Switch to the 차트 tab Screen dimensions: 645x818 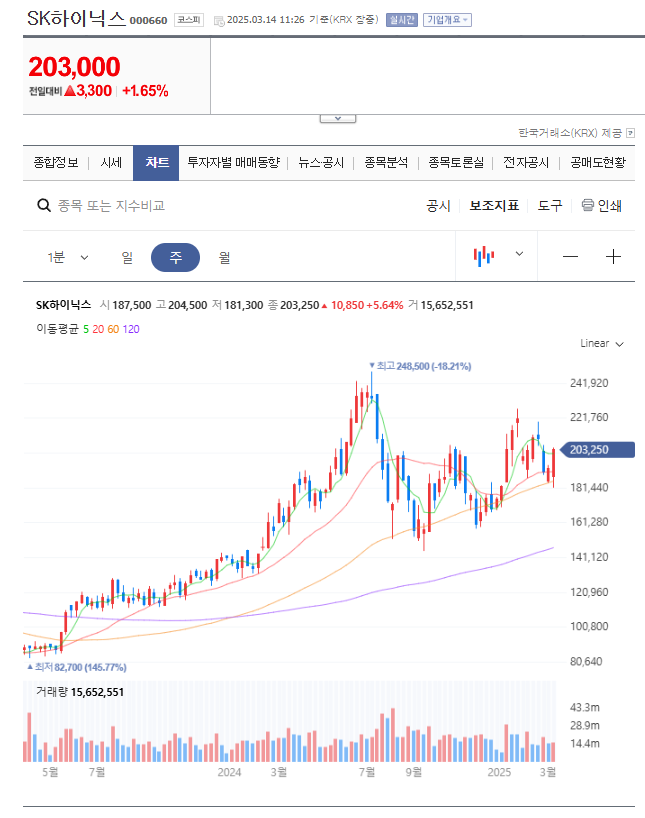pos(156,163)
